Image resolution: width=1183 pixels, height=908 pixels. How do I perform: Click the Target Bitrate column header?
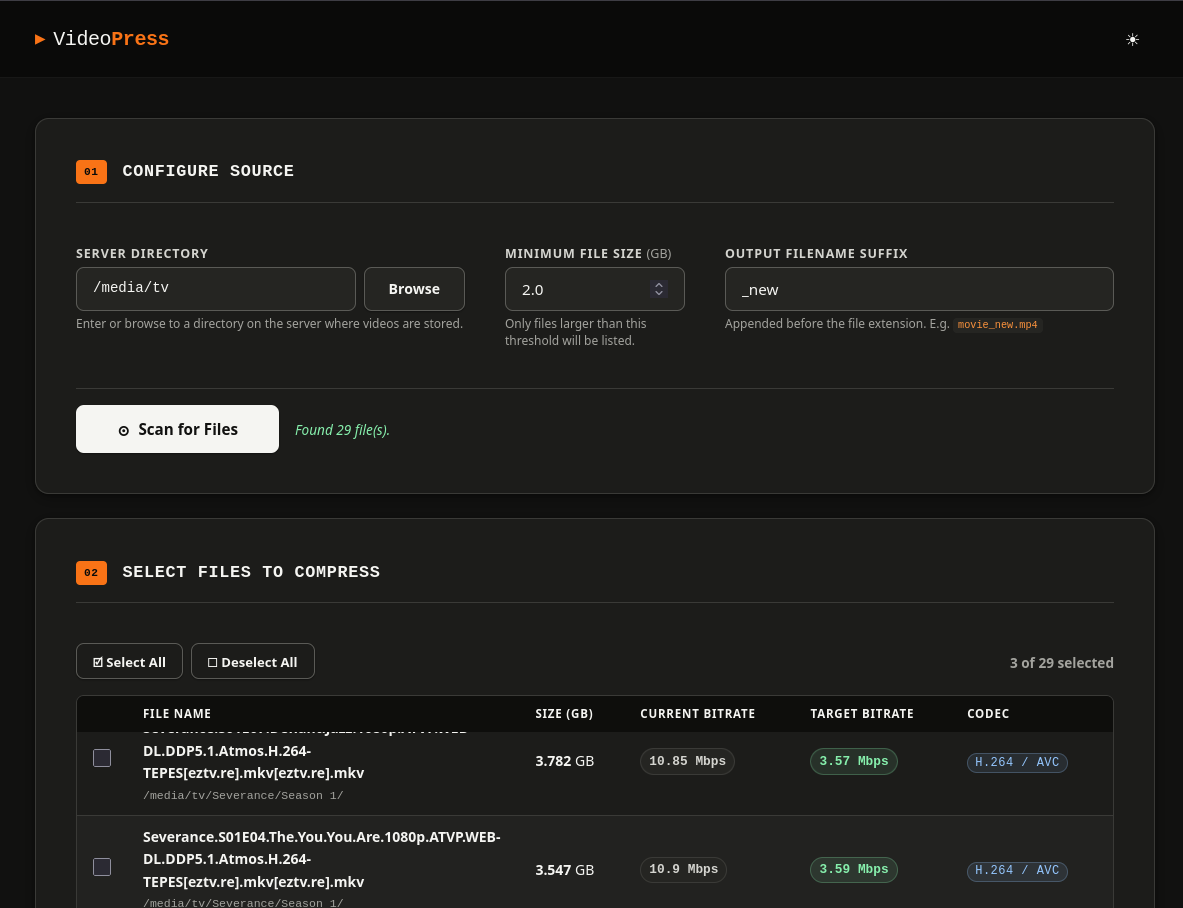pyautogui.click(x=861, y=714)
